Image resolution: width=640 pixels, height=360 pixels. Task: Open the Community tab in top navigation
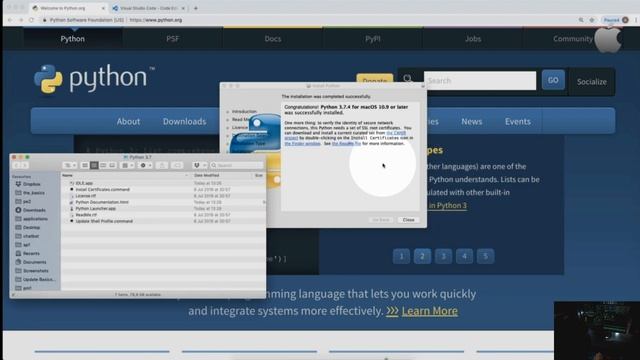(573, 39)
